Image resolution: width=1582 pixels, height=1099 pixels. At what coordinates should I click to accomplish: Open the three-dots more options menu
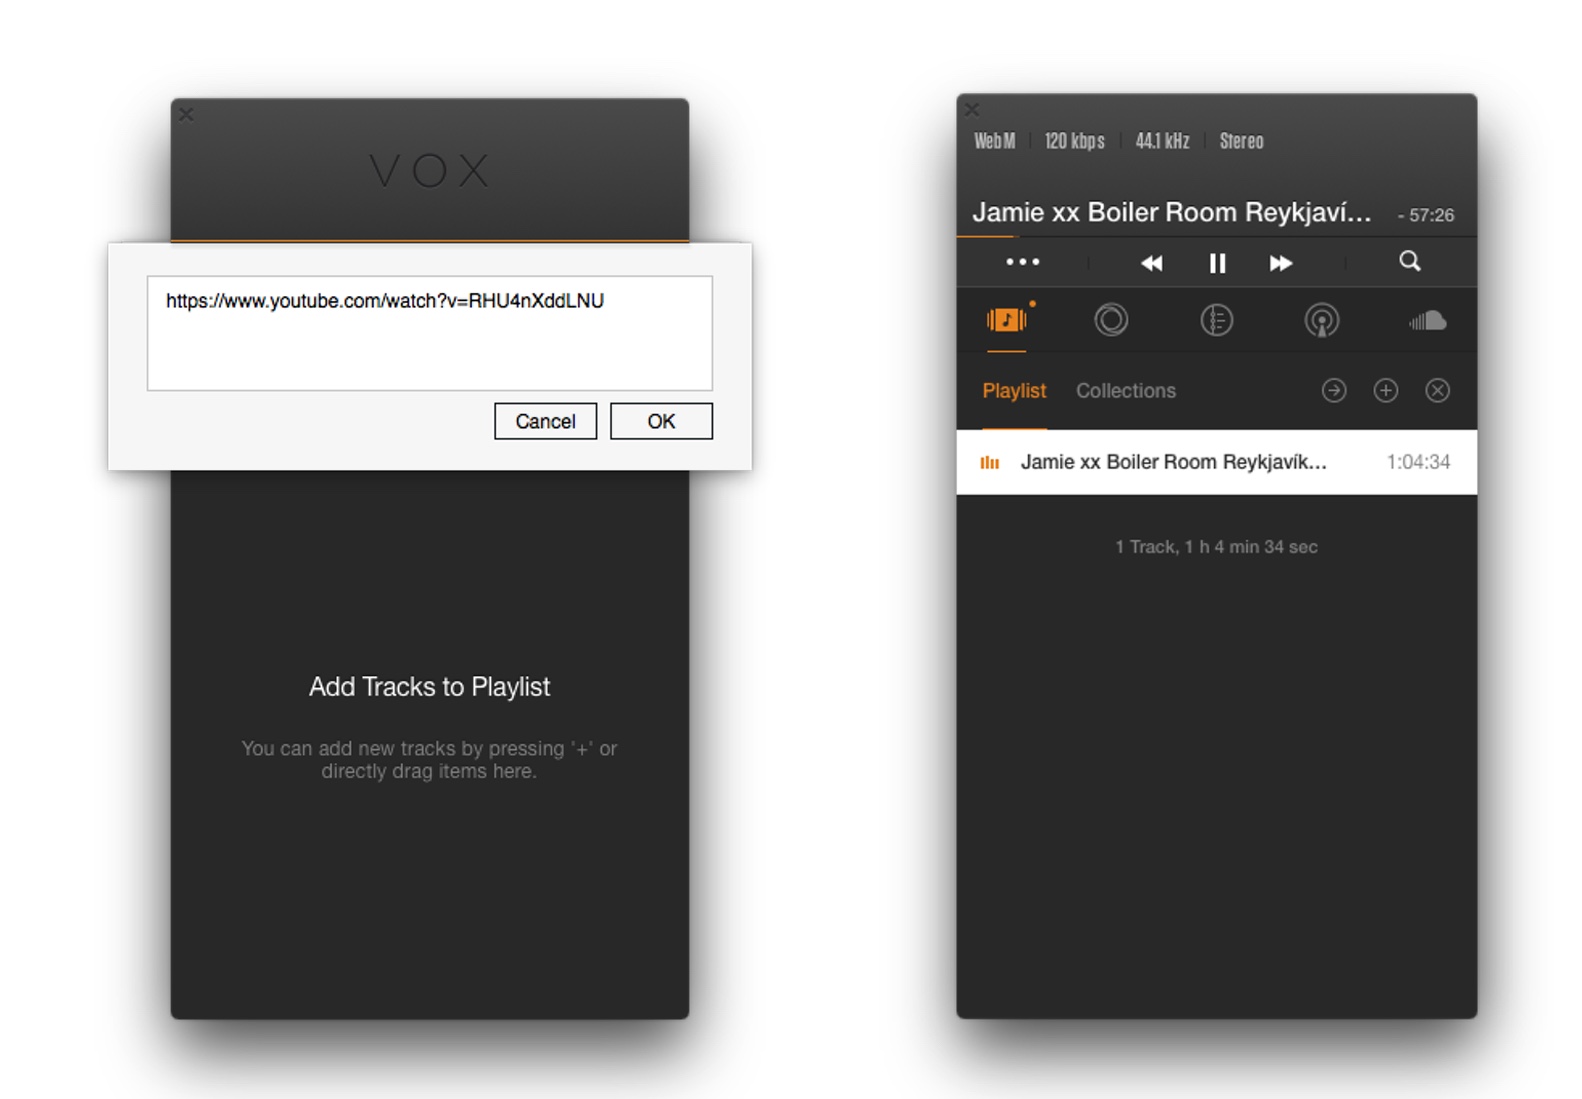tap(1022, 262)
